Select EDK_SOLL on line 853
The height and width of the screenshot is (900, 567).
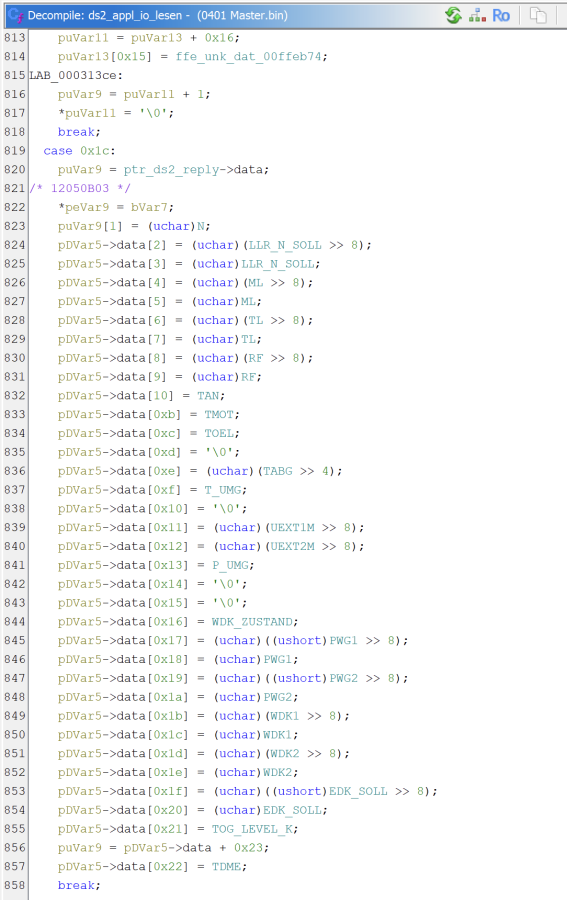coord(358,792)
